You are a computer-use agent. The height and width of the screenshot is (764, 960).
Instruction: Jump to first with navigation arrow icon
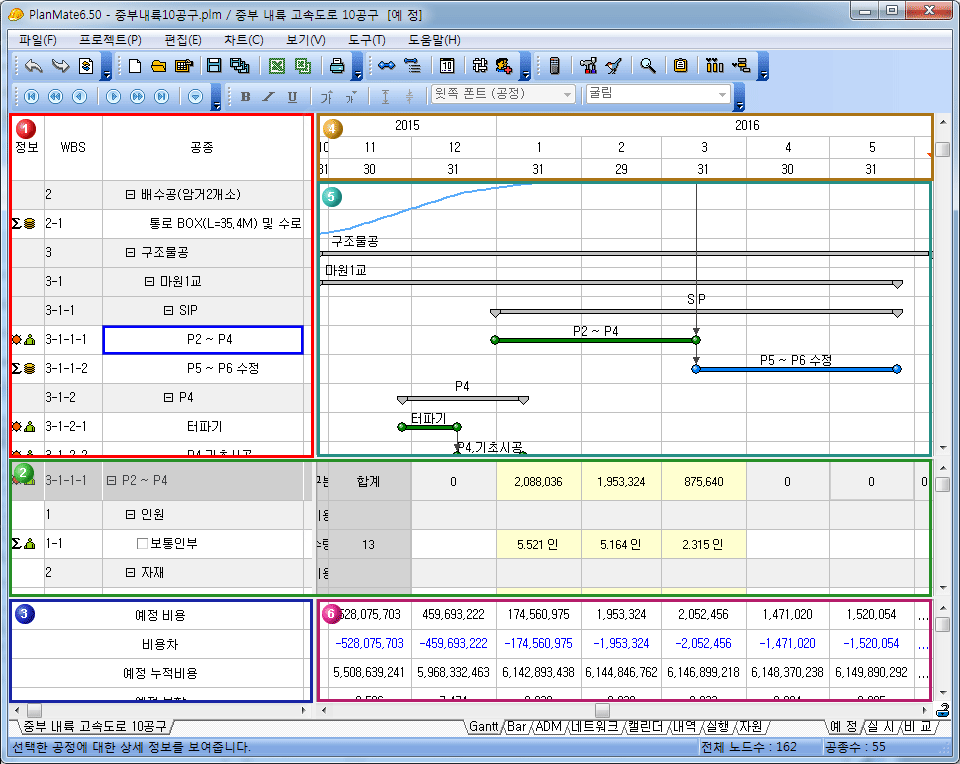click(31, 96)
